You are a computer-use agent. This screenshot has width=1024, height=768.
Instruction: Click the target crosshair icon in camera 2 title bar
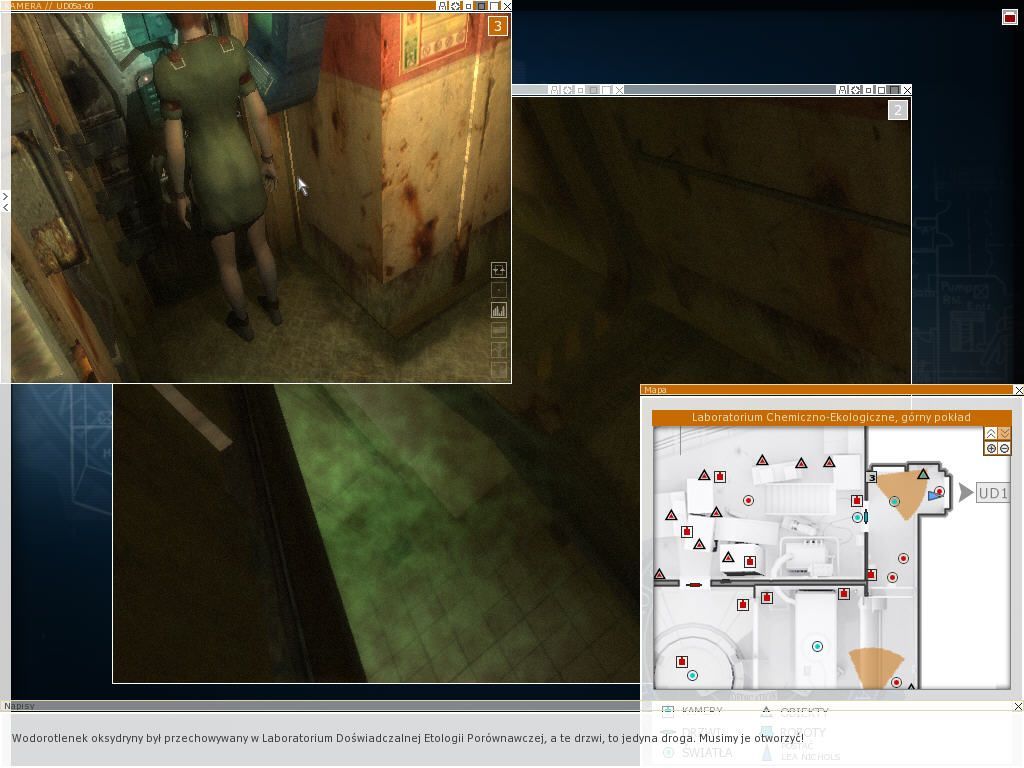[856, 90]
